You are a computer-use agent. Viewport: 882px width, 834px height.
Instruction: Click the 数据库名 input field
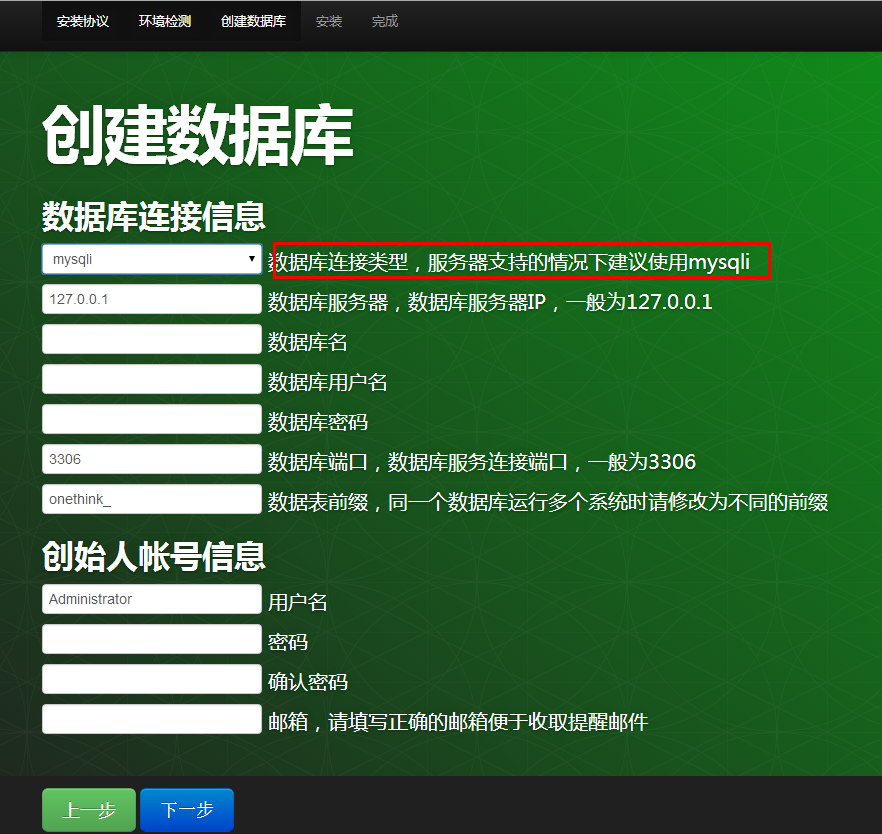point(151,339)
